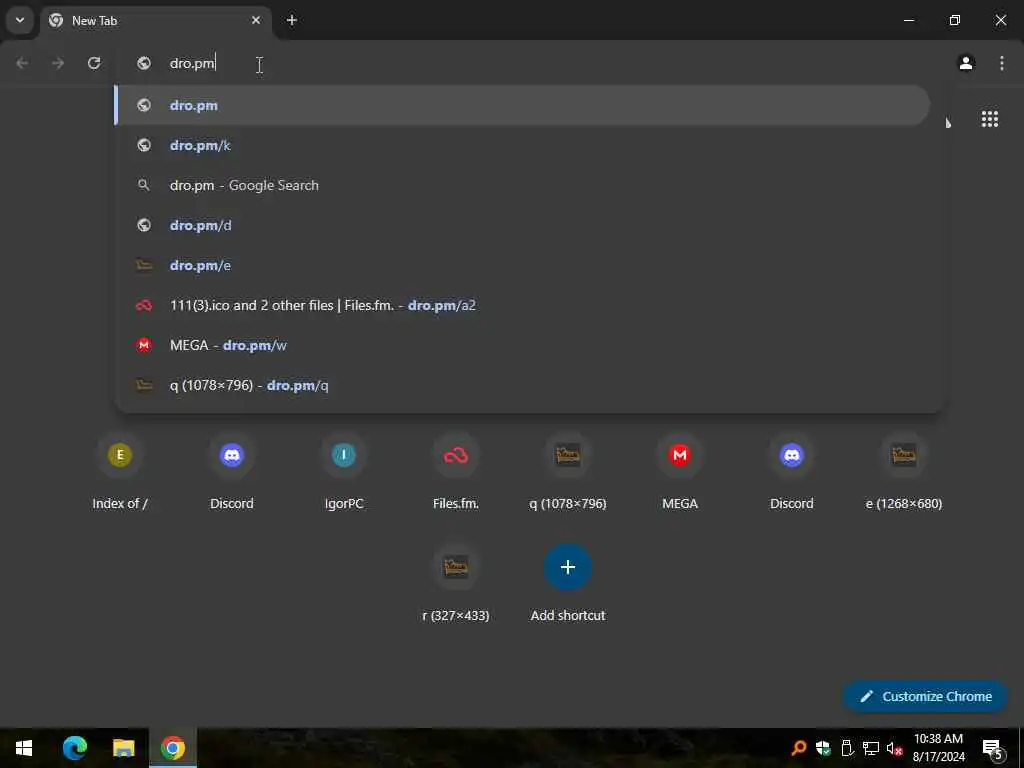Click the muted volume tray icon

(894, 748)
